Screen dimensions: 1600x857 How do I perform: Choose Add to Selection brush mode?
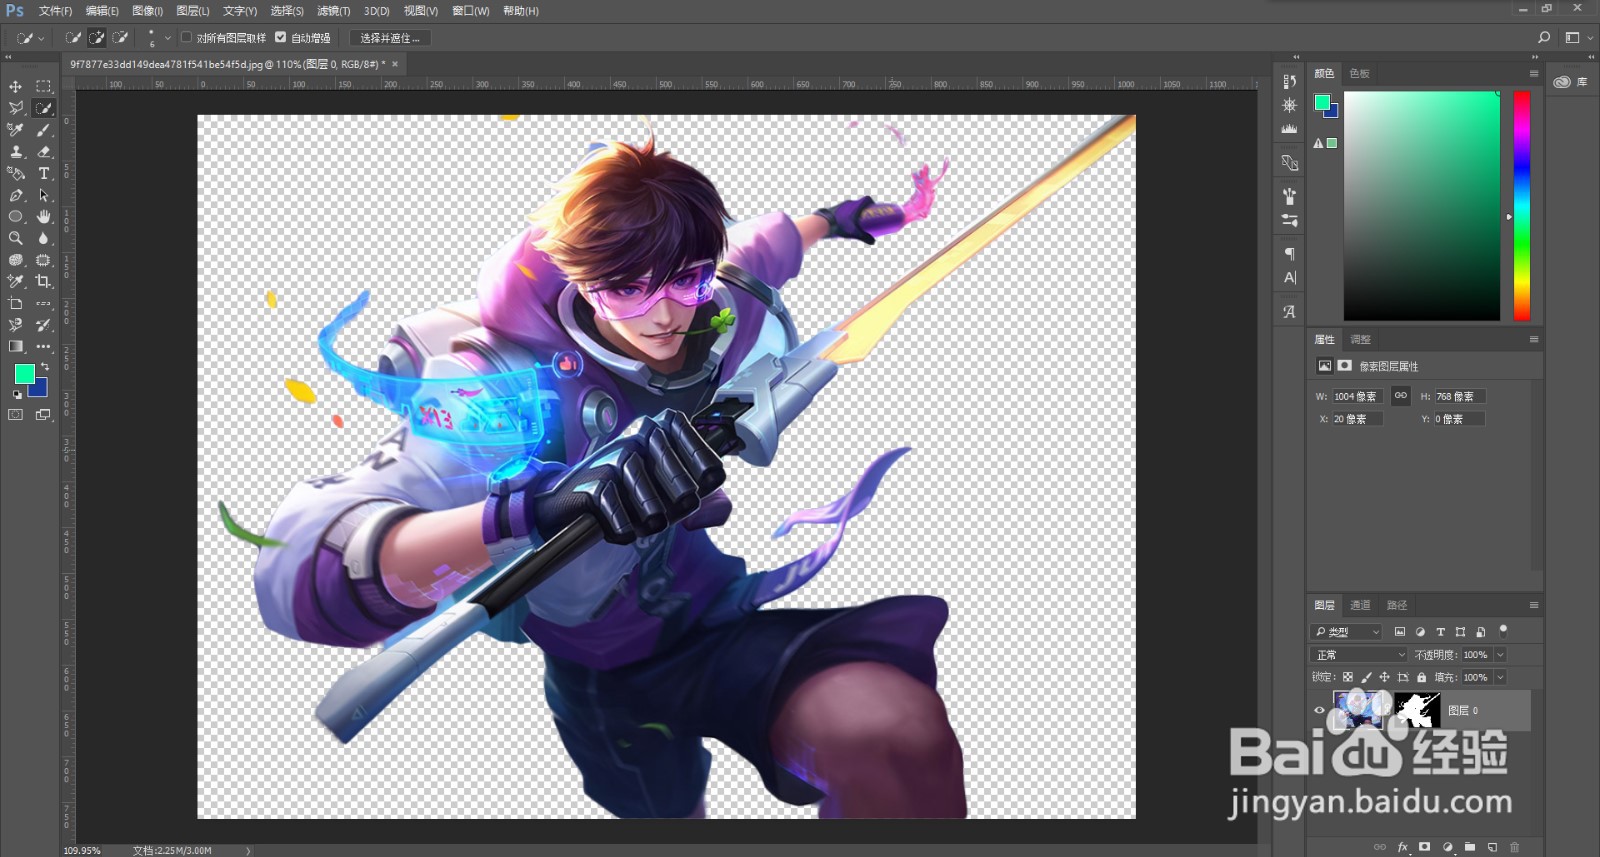(96, 38)
